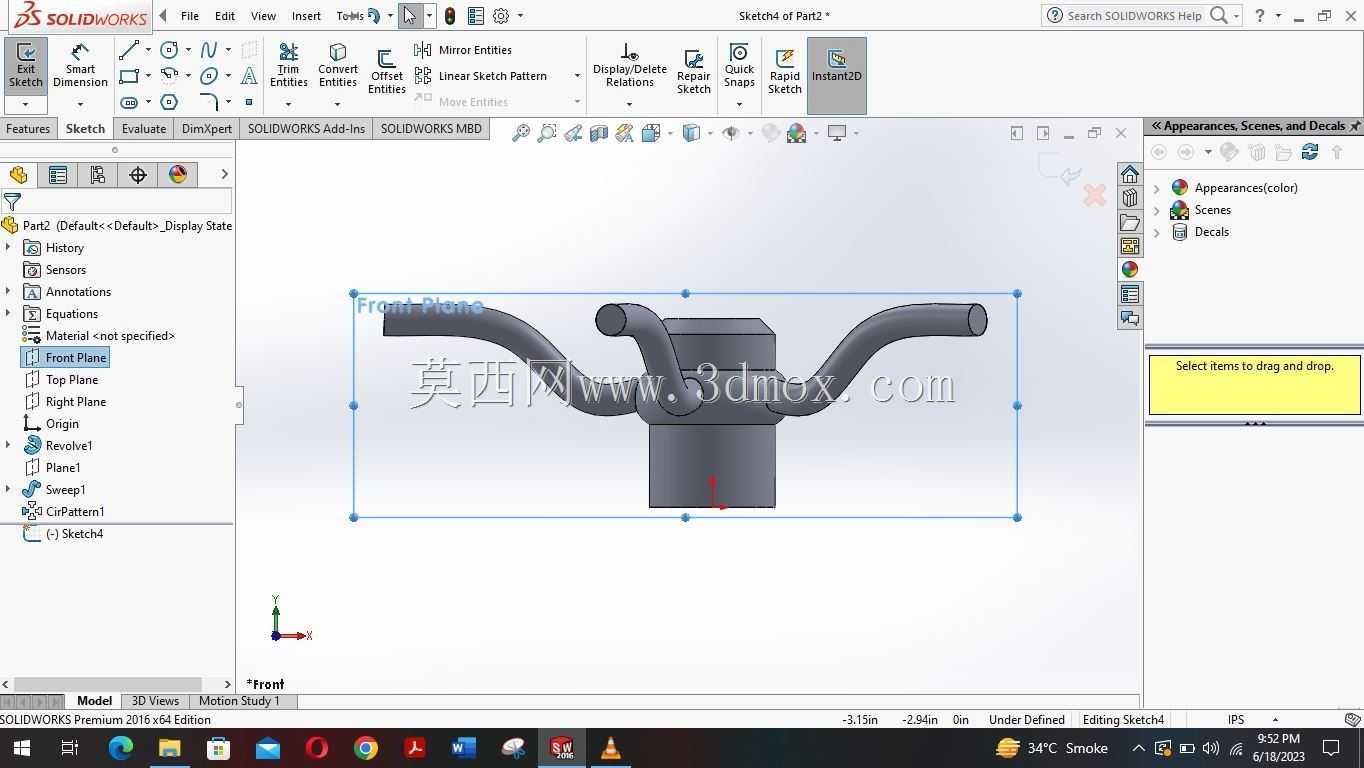Screen dimensions: 1364x768
Task: Open the Insert menu
Action: 306,16
